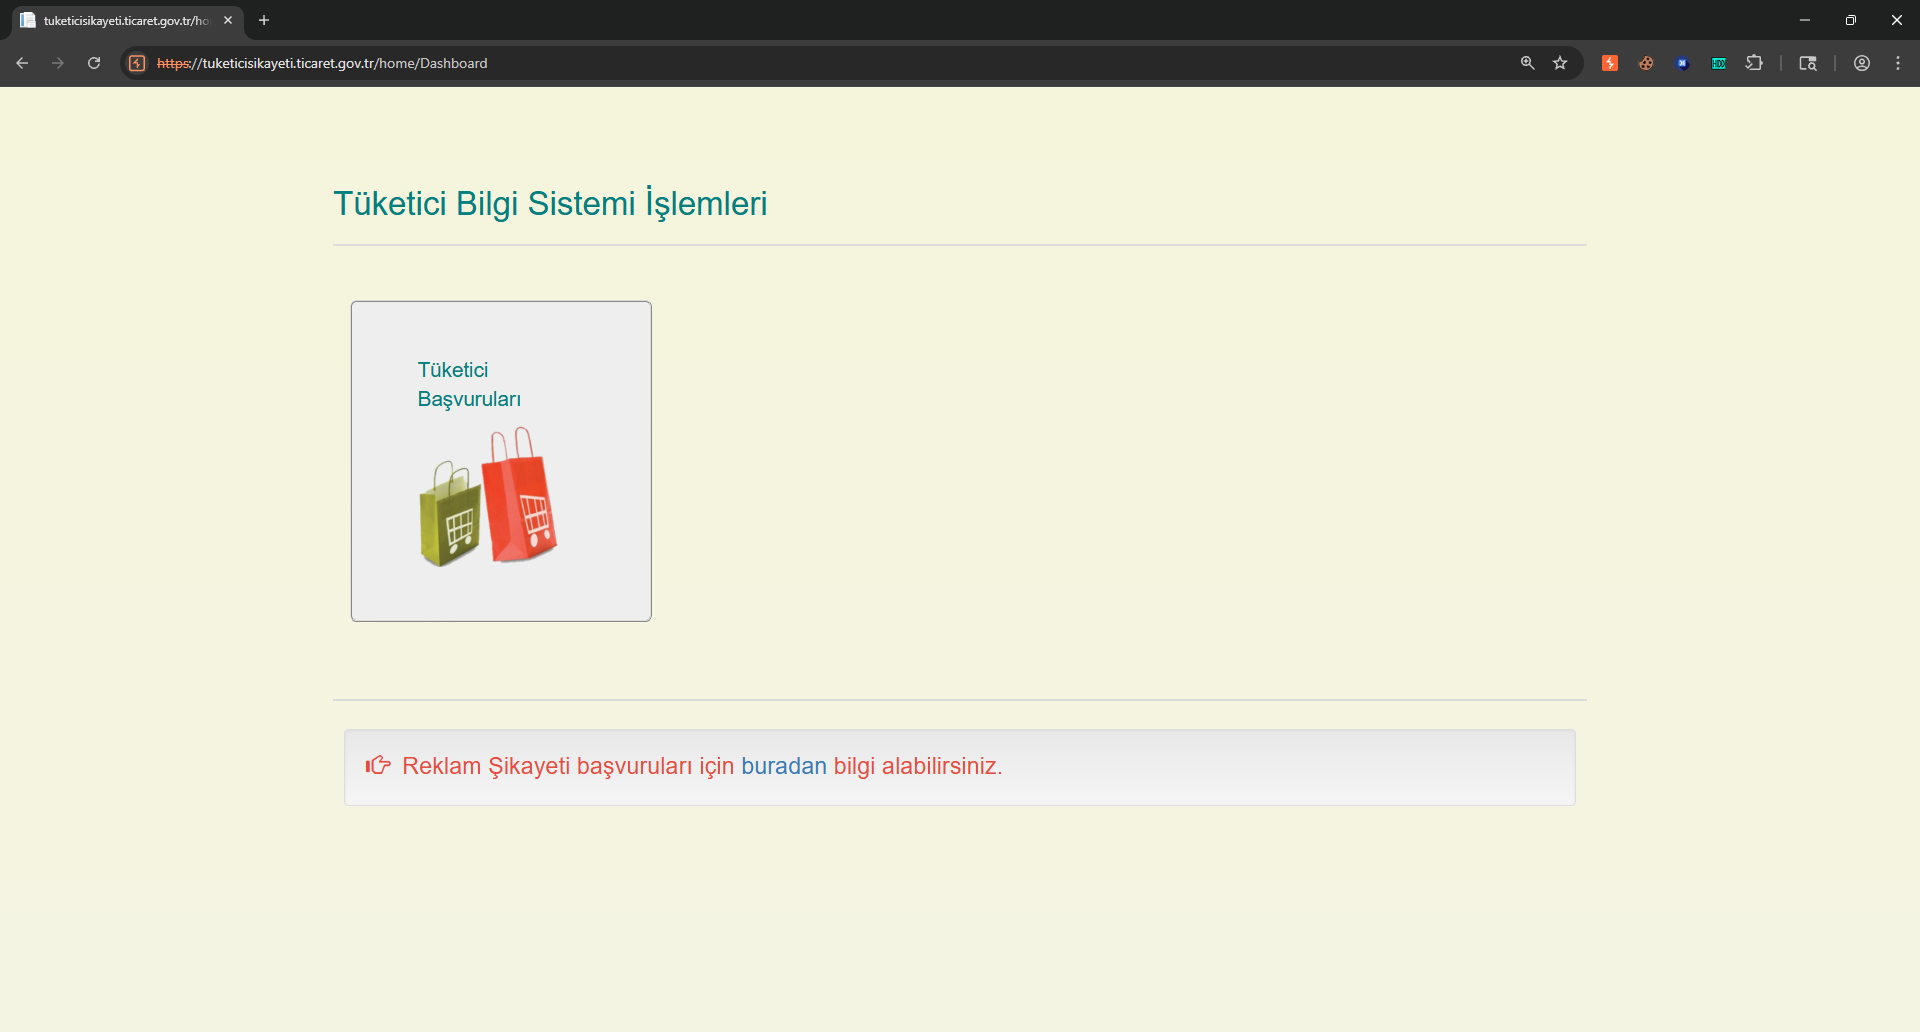Reload the page
1920x1032 pixels.
click(94, 63)
